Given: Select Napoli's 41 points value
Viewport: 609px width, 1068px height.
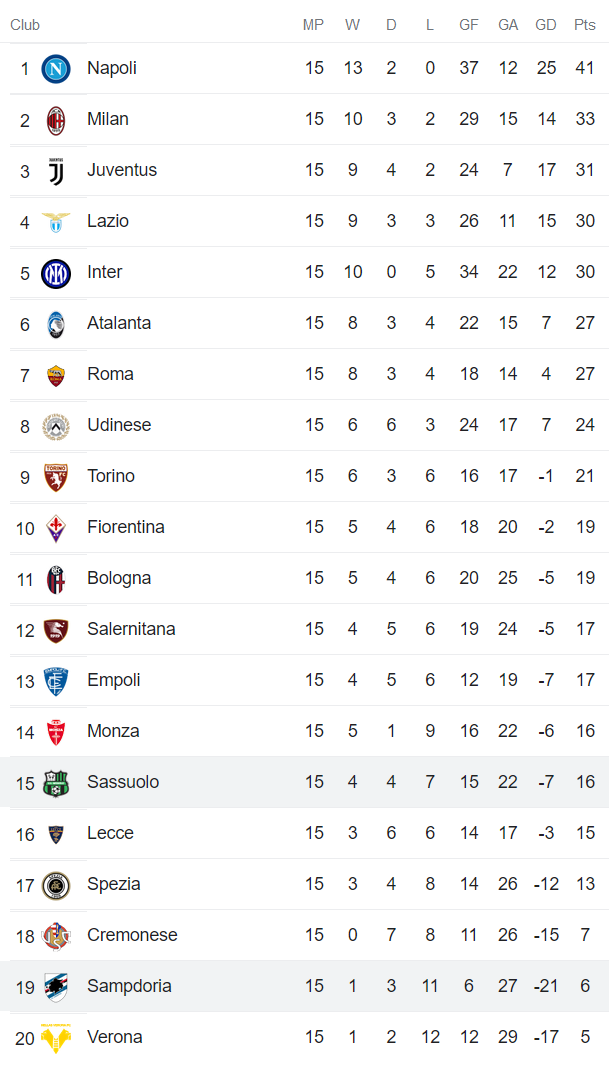Looking at the screenshot, I should 585,68.
